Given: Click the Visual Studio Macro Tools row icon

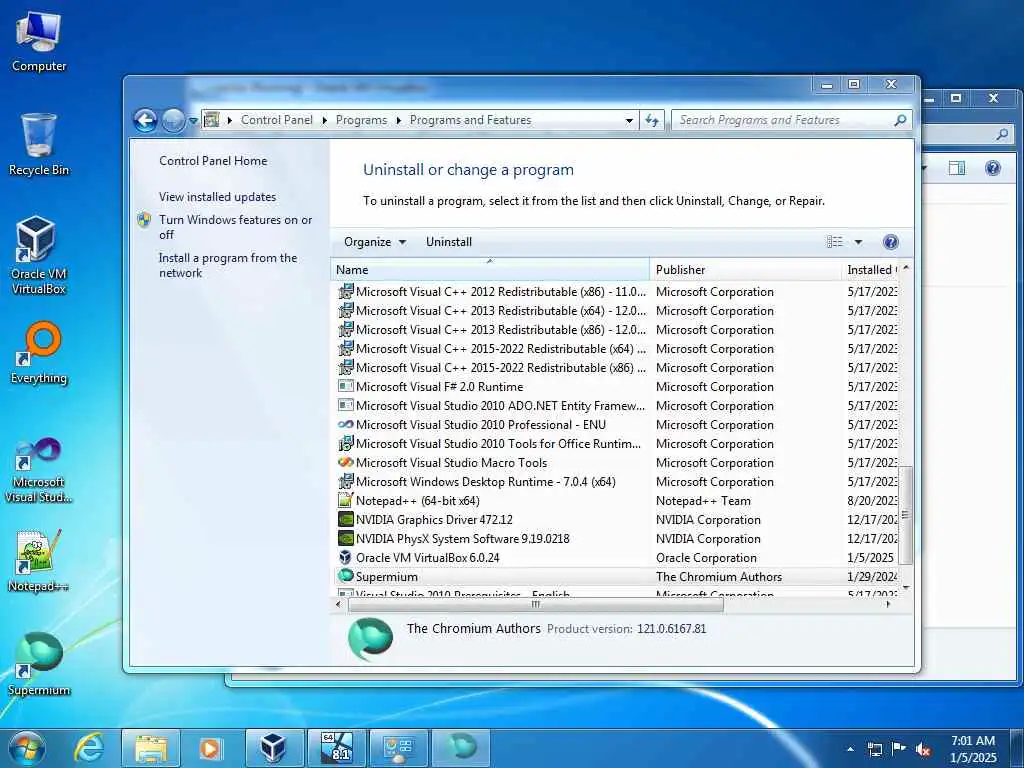Looking at the screenshot, I should point(345,462).
